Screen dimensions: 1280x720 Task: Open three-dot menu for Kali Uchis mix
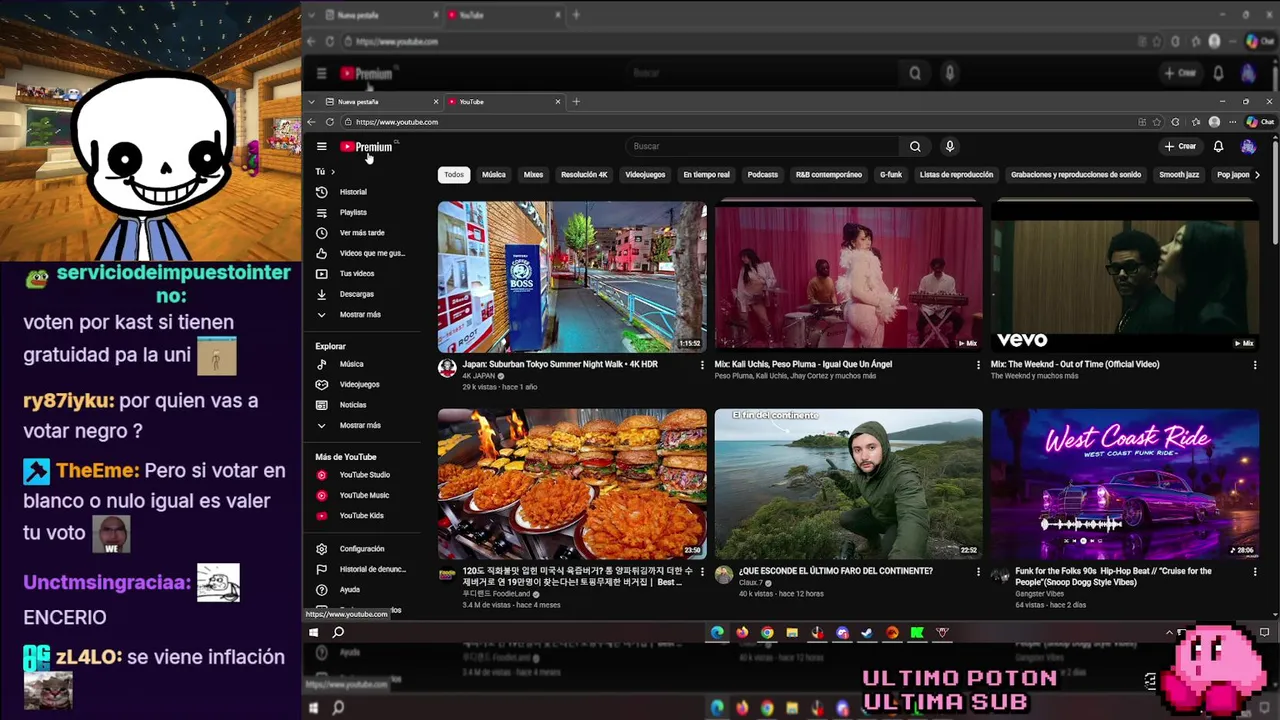point(978,365)
